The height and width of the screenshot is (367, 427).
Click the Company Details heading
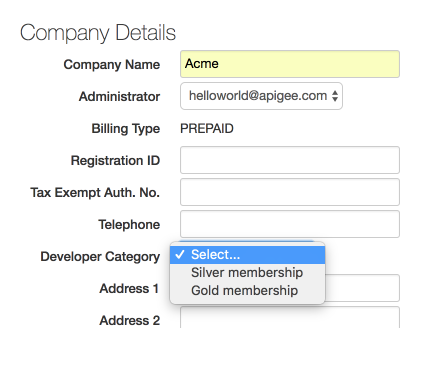tap(98, 33)
